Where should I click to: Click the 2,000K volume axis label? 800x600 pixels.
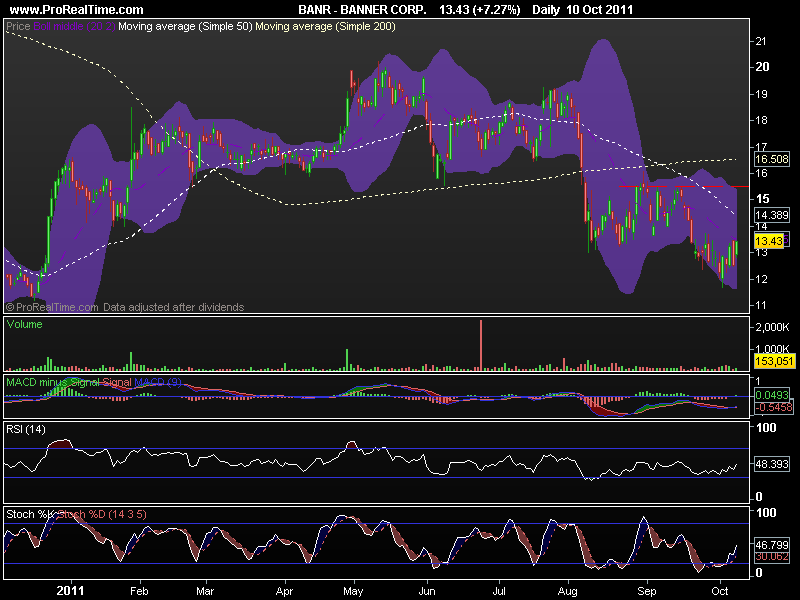(772, 327)
